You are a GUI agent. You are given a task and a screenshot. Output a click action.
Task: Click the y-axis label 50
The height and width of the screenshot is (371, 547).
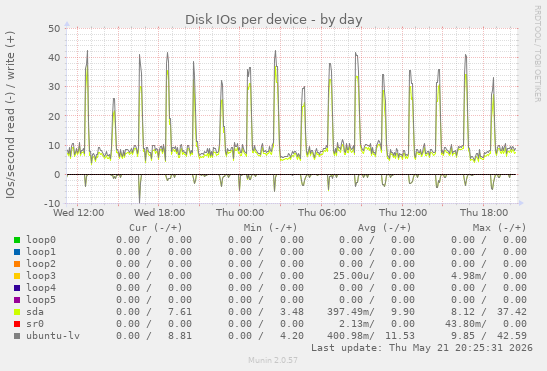coord(54,28)
